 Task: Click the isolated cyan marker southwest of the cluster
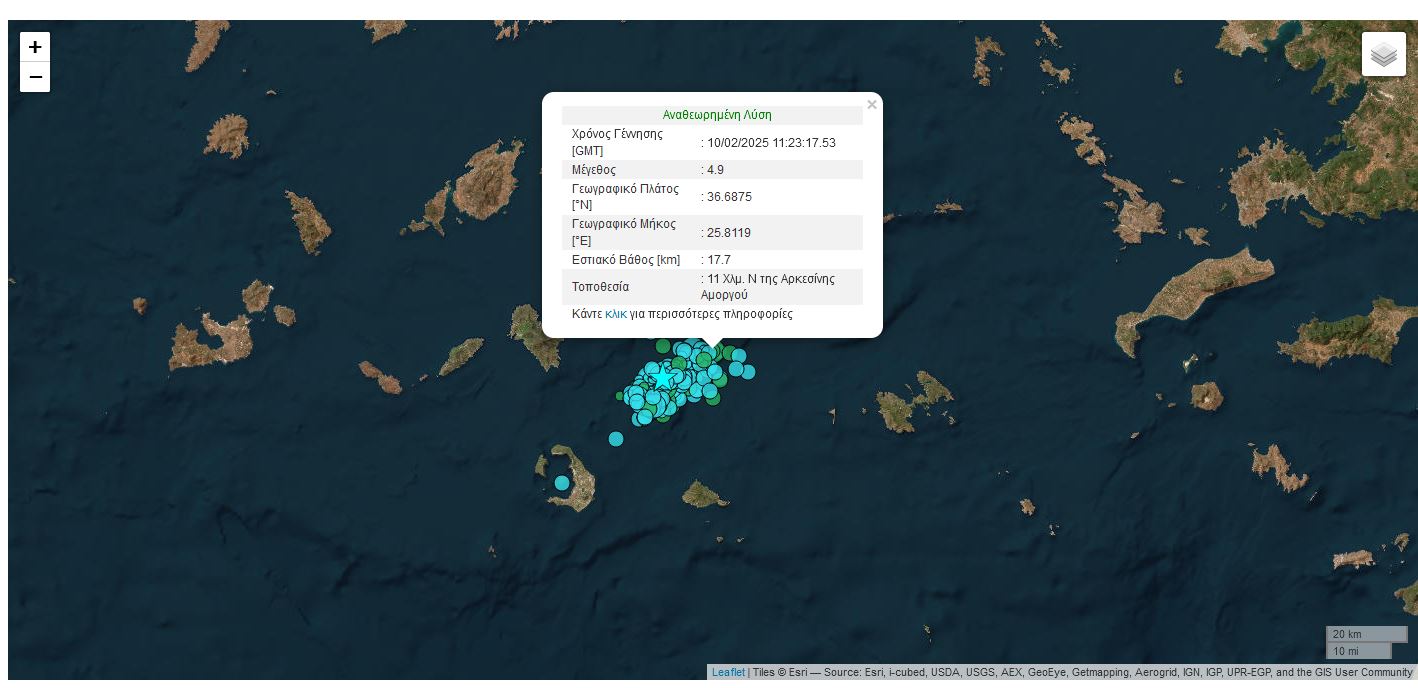pyautogui.click(x=616, y=439)
